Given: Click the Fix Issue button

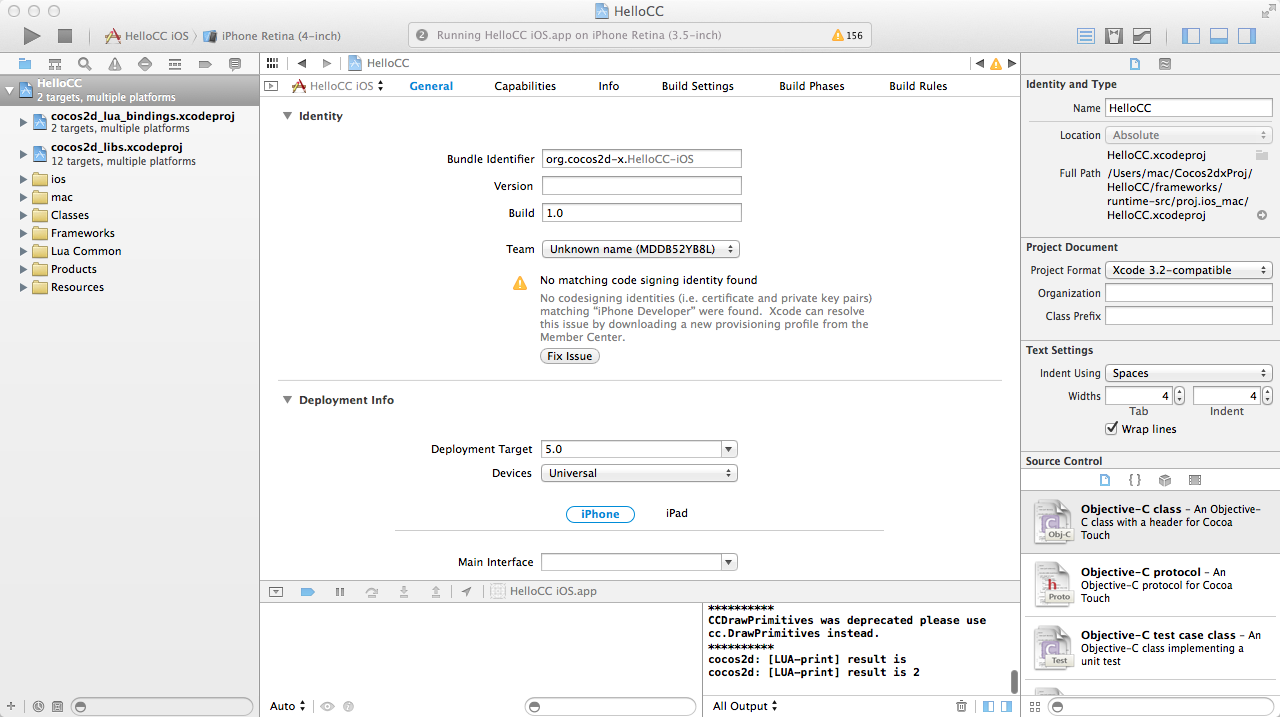Looking at the screenshot, I should 570,356.
